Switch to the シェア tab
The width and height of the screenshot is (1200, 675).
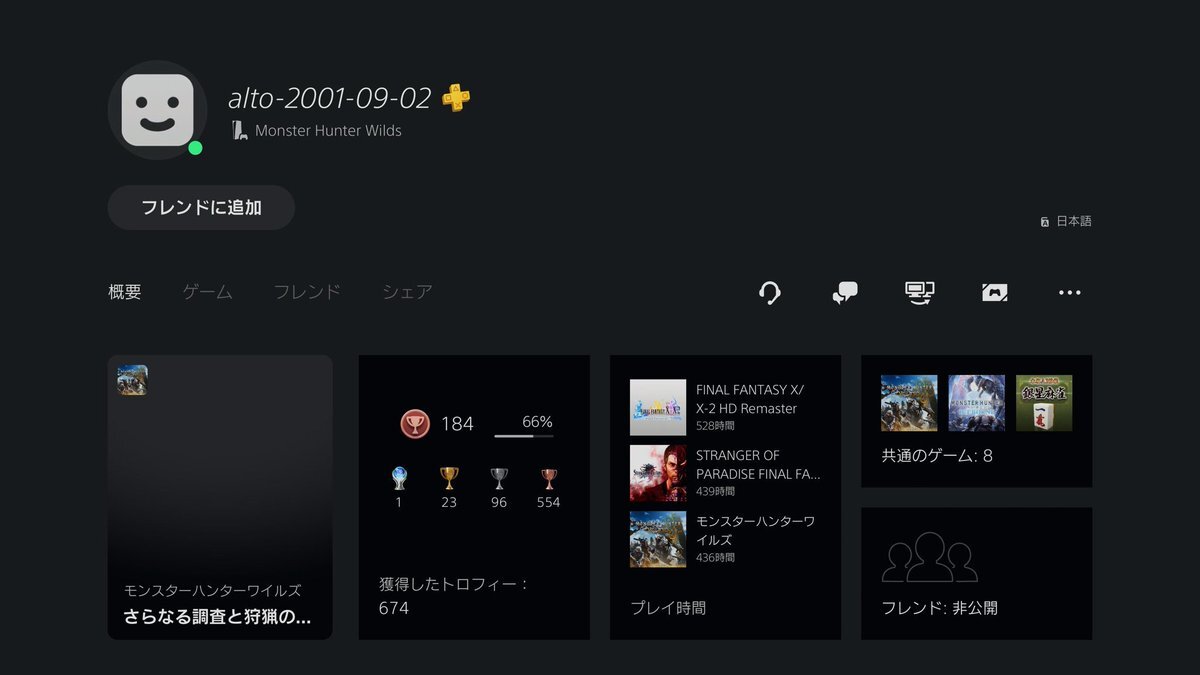click(407, 292)
